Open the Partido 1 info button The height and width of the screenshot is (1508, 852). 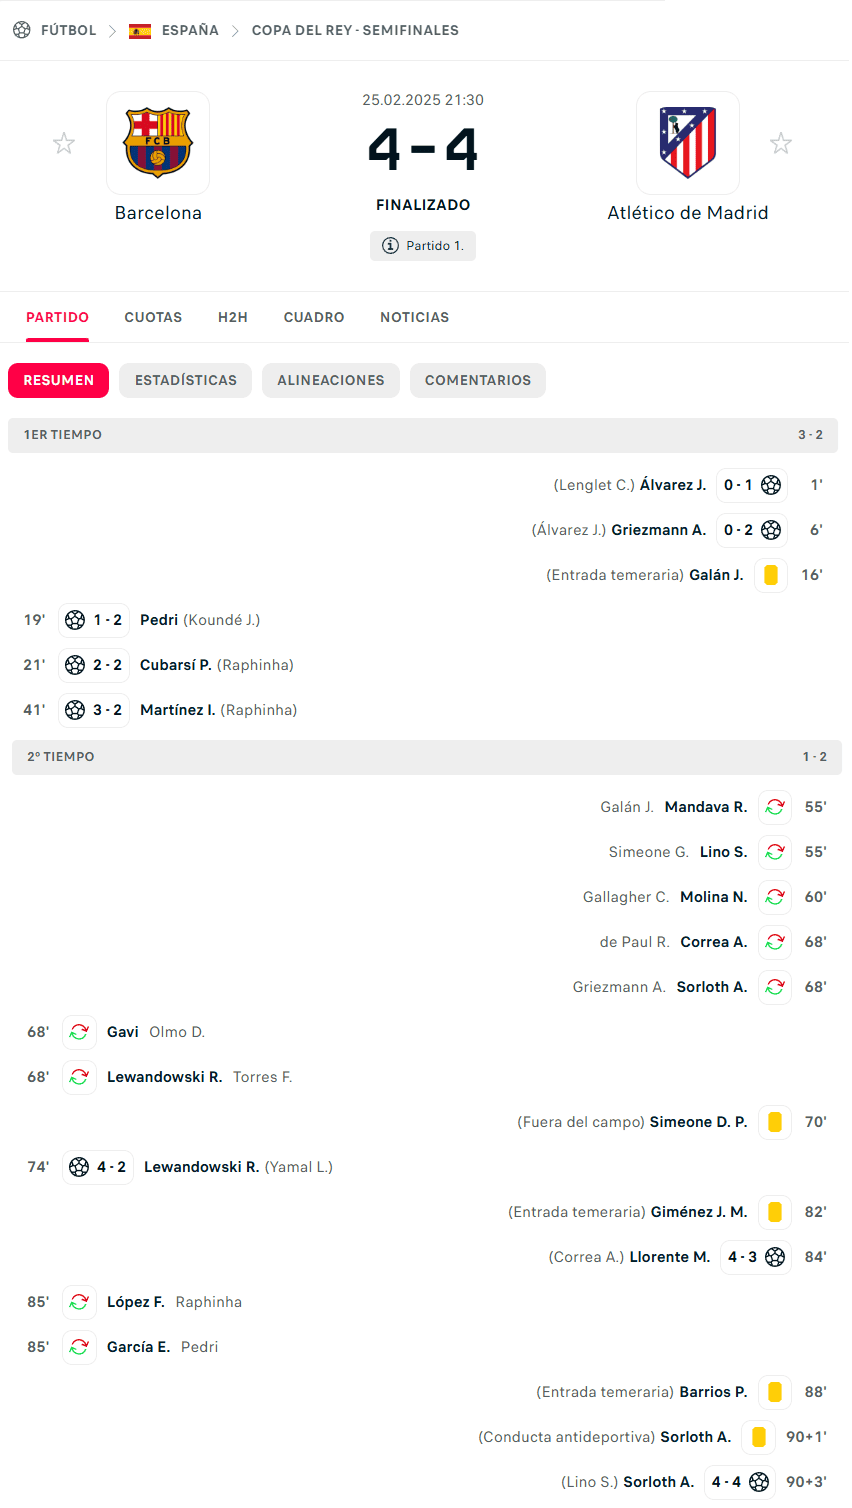tap(422, 245)
